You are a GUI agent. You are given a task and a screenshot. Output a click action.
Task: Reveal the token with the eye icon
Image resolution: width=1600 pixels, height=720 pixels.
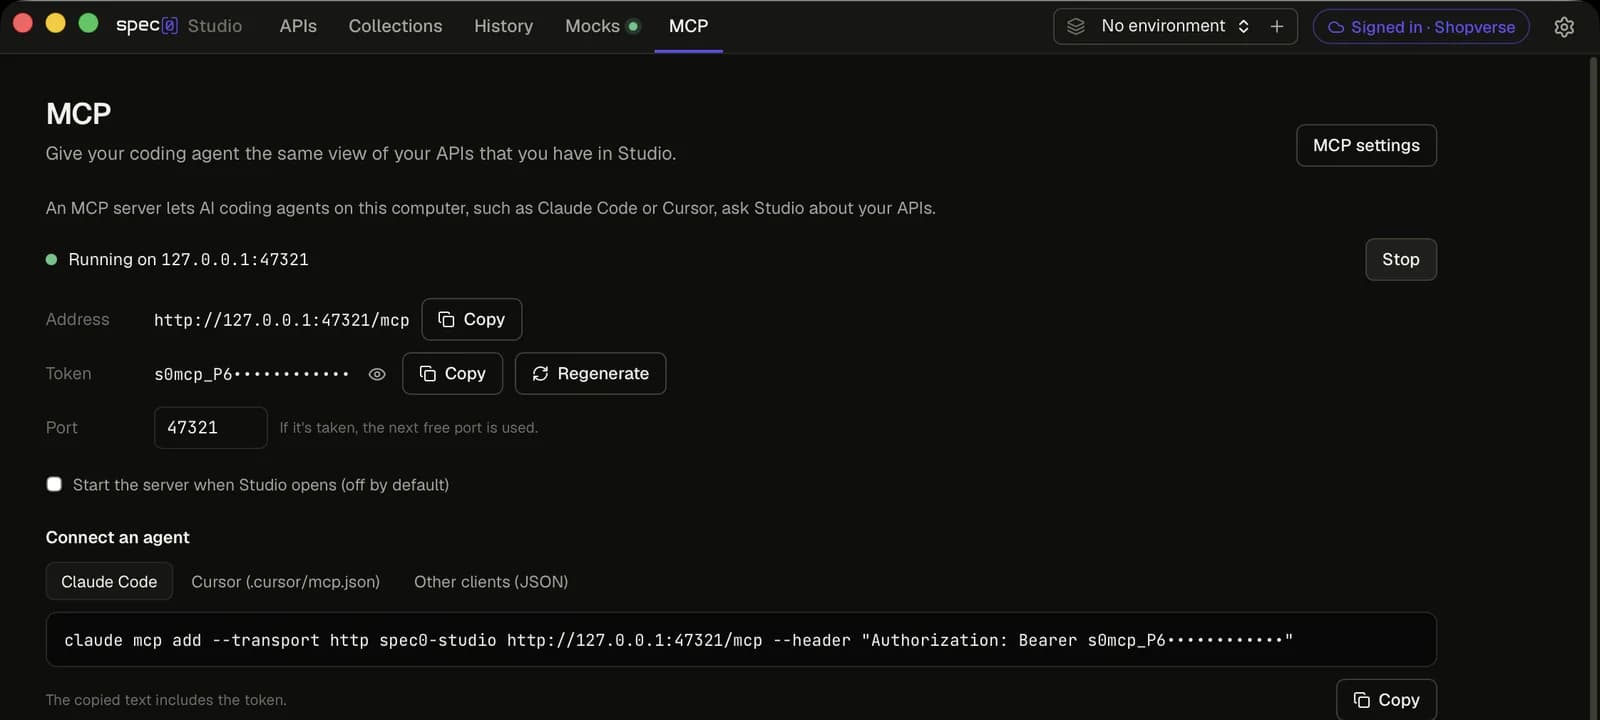tap(377, 374)
